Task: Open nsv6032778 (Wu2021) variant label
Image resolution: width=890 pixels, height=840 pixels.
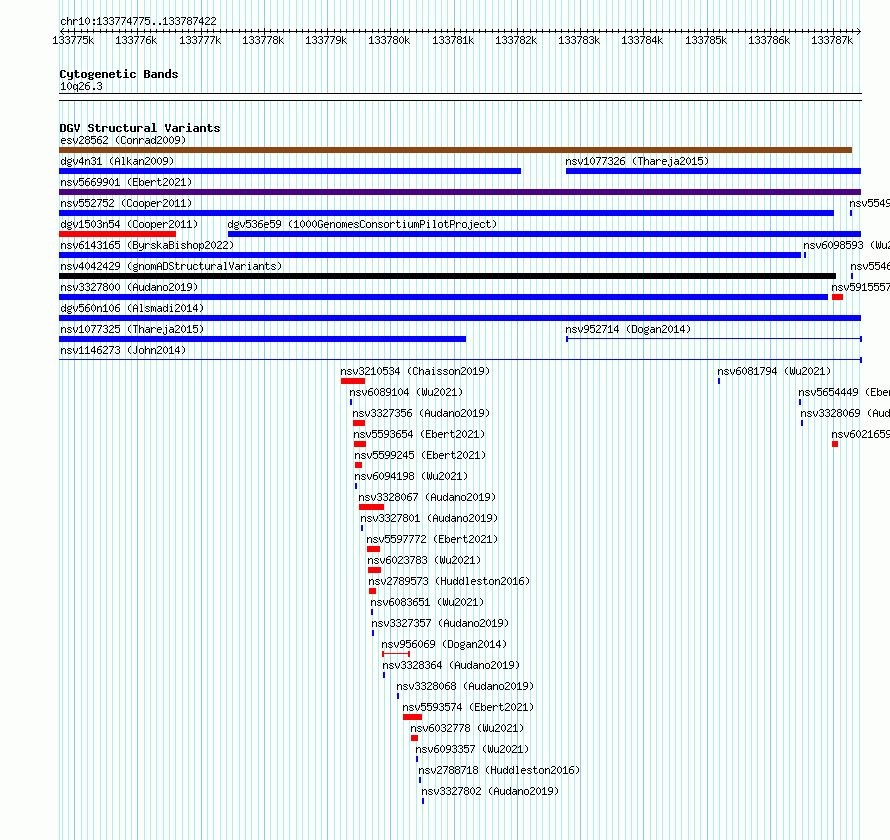Action: 467,728
